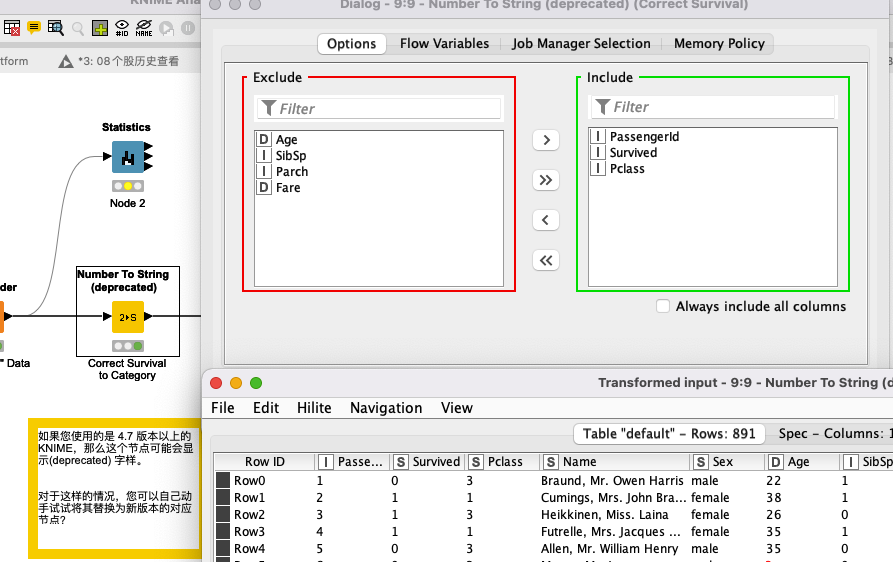The height and width of the screenshot is (562, 893).
Task: Open the File menu in table window
Action: pyautogui.click(x=223, y=408)
